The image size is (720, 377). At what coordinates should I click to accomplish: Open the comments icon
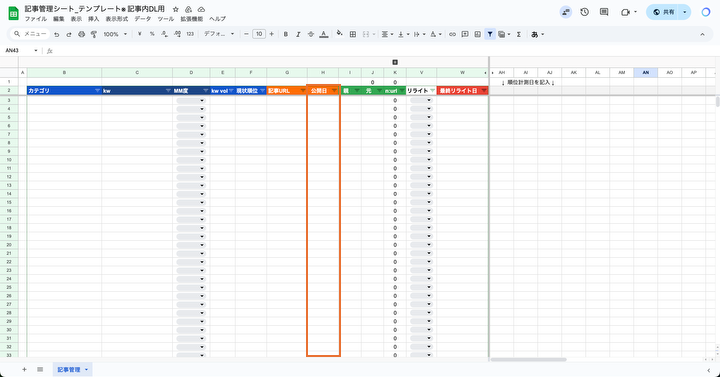tap(604, 12)
